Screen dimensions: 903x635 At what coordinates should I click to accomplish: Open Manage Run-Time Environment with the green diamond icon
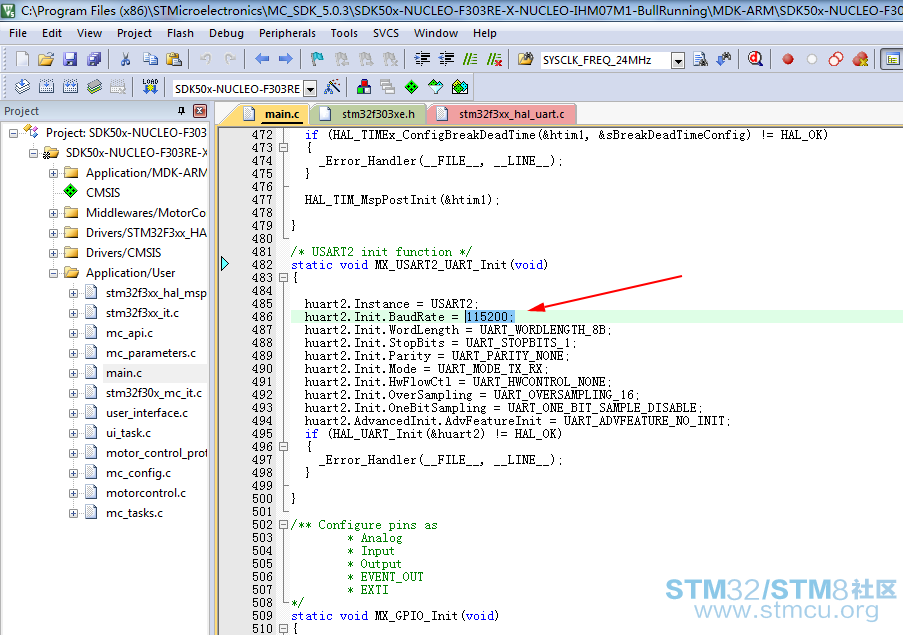[x=411, y=87]
